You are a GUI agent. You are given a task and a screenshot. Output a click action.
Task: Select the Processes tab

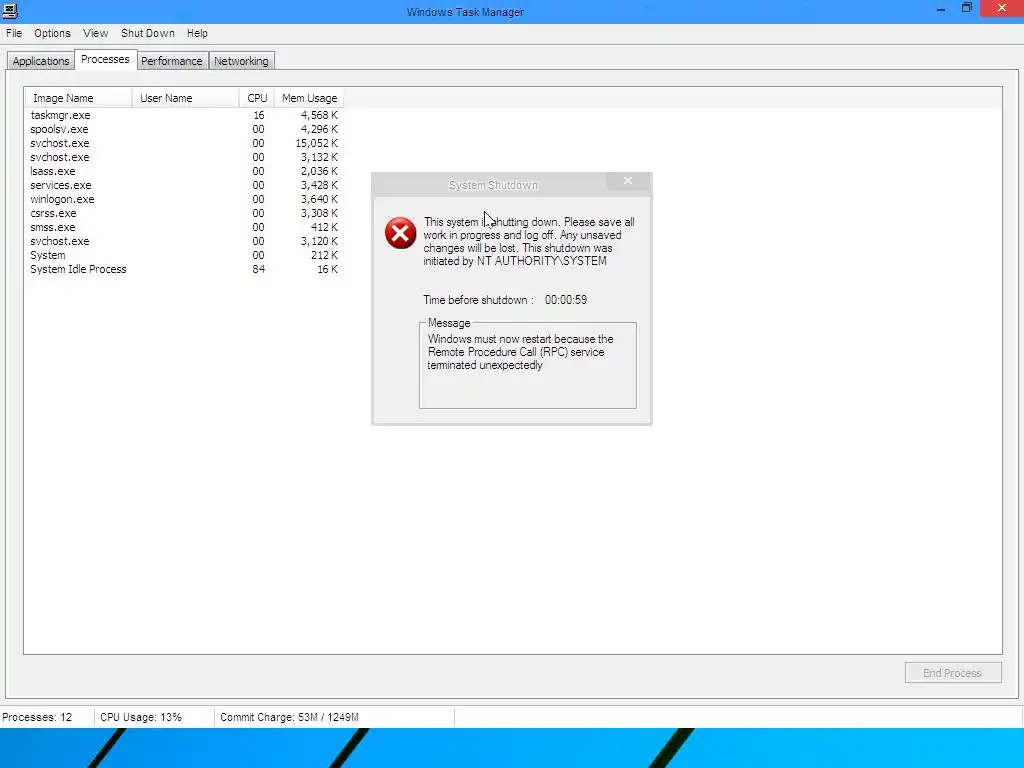[105, 59]
